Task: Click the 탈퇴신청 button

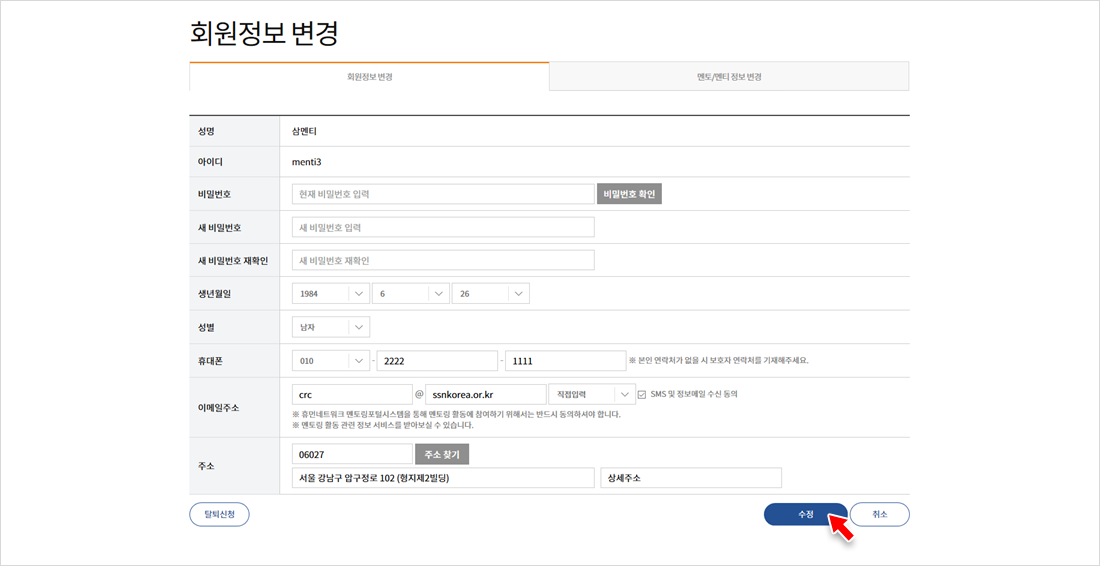Action: coord(219,514)
